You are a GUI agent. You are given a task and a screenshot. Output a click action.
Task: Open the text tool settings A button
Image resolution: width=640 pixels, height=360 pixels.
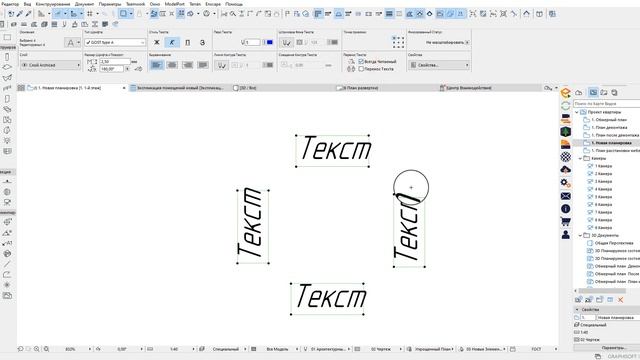pyautogui.click(x=71, y=42)
